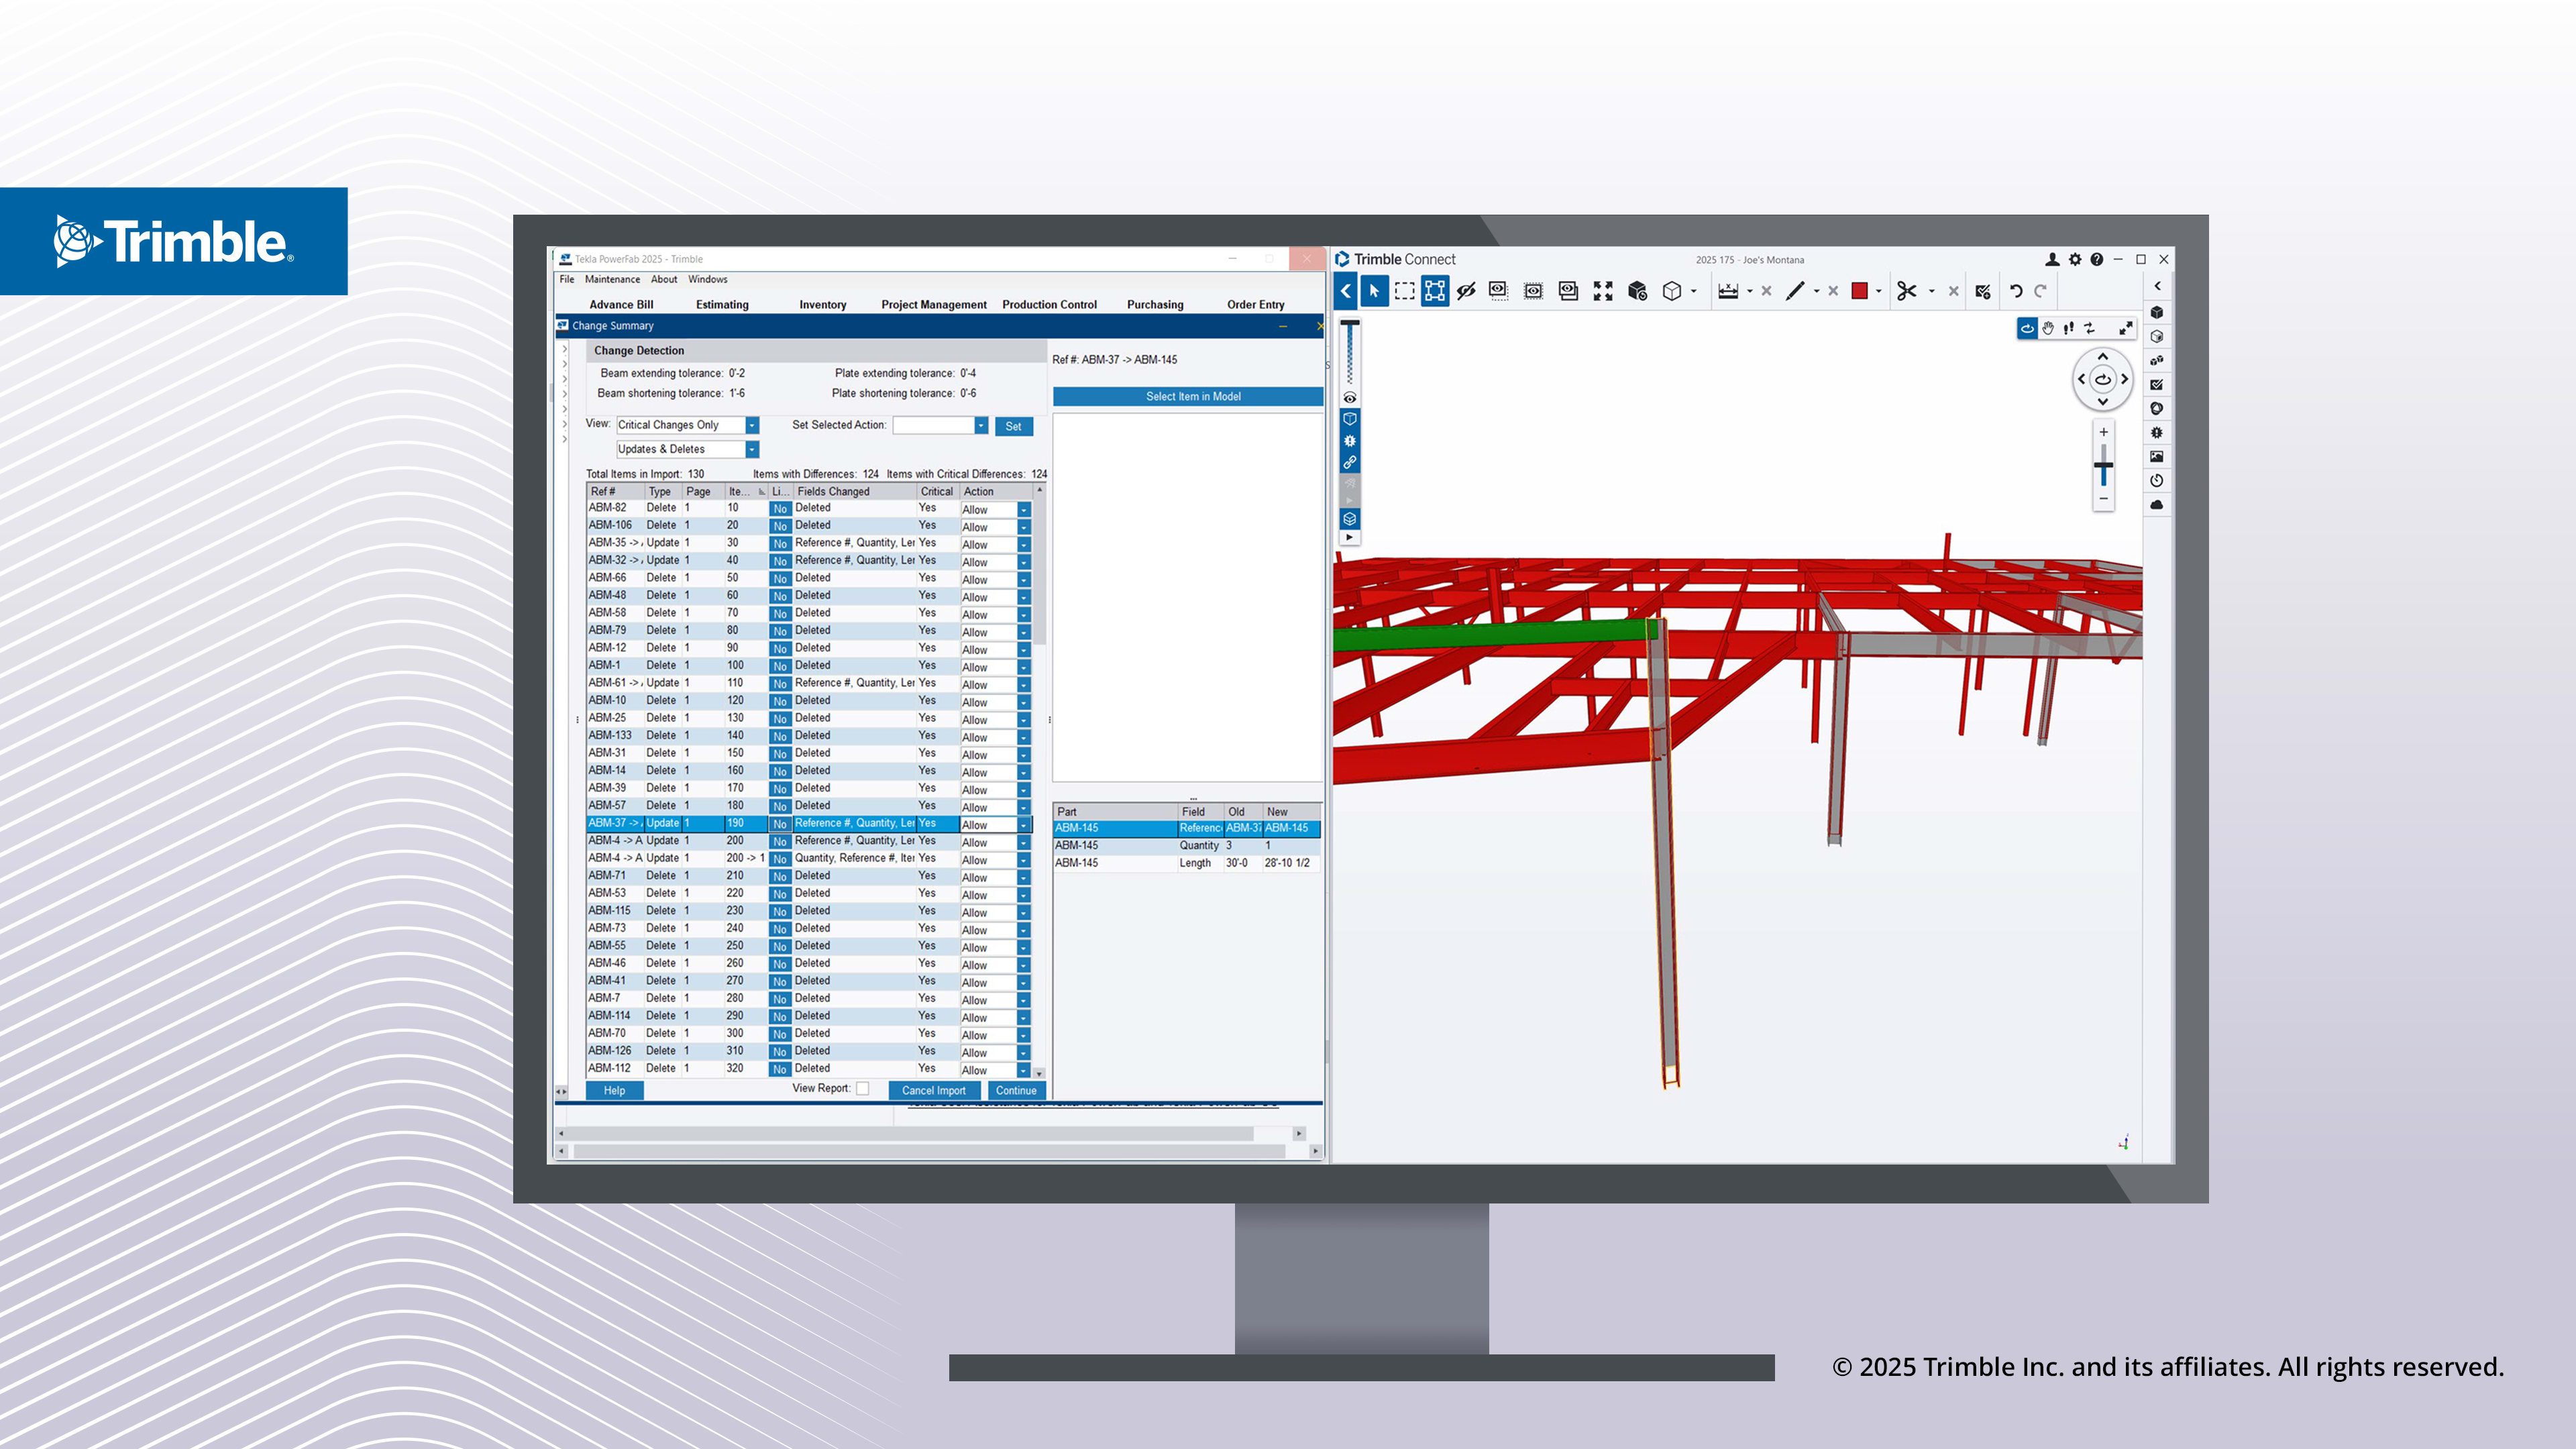The height and width of the screenshot is (1449, 2576).
Task: Click the back chevron in Trimble Connect toolbar
Action: point(1346,291)
